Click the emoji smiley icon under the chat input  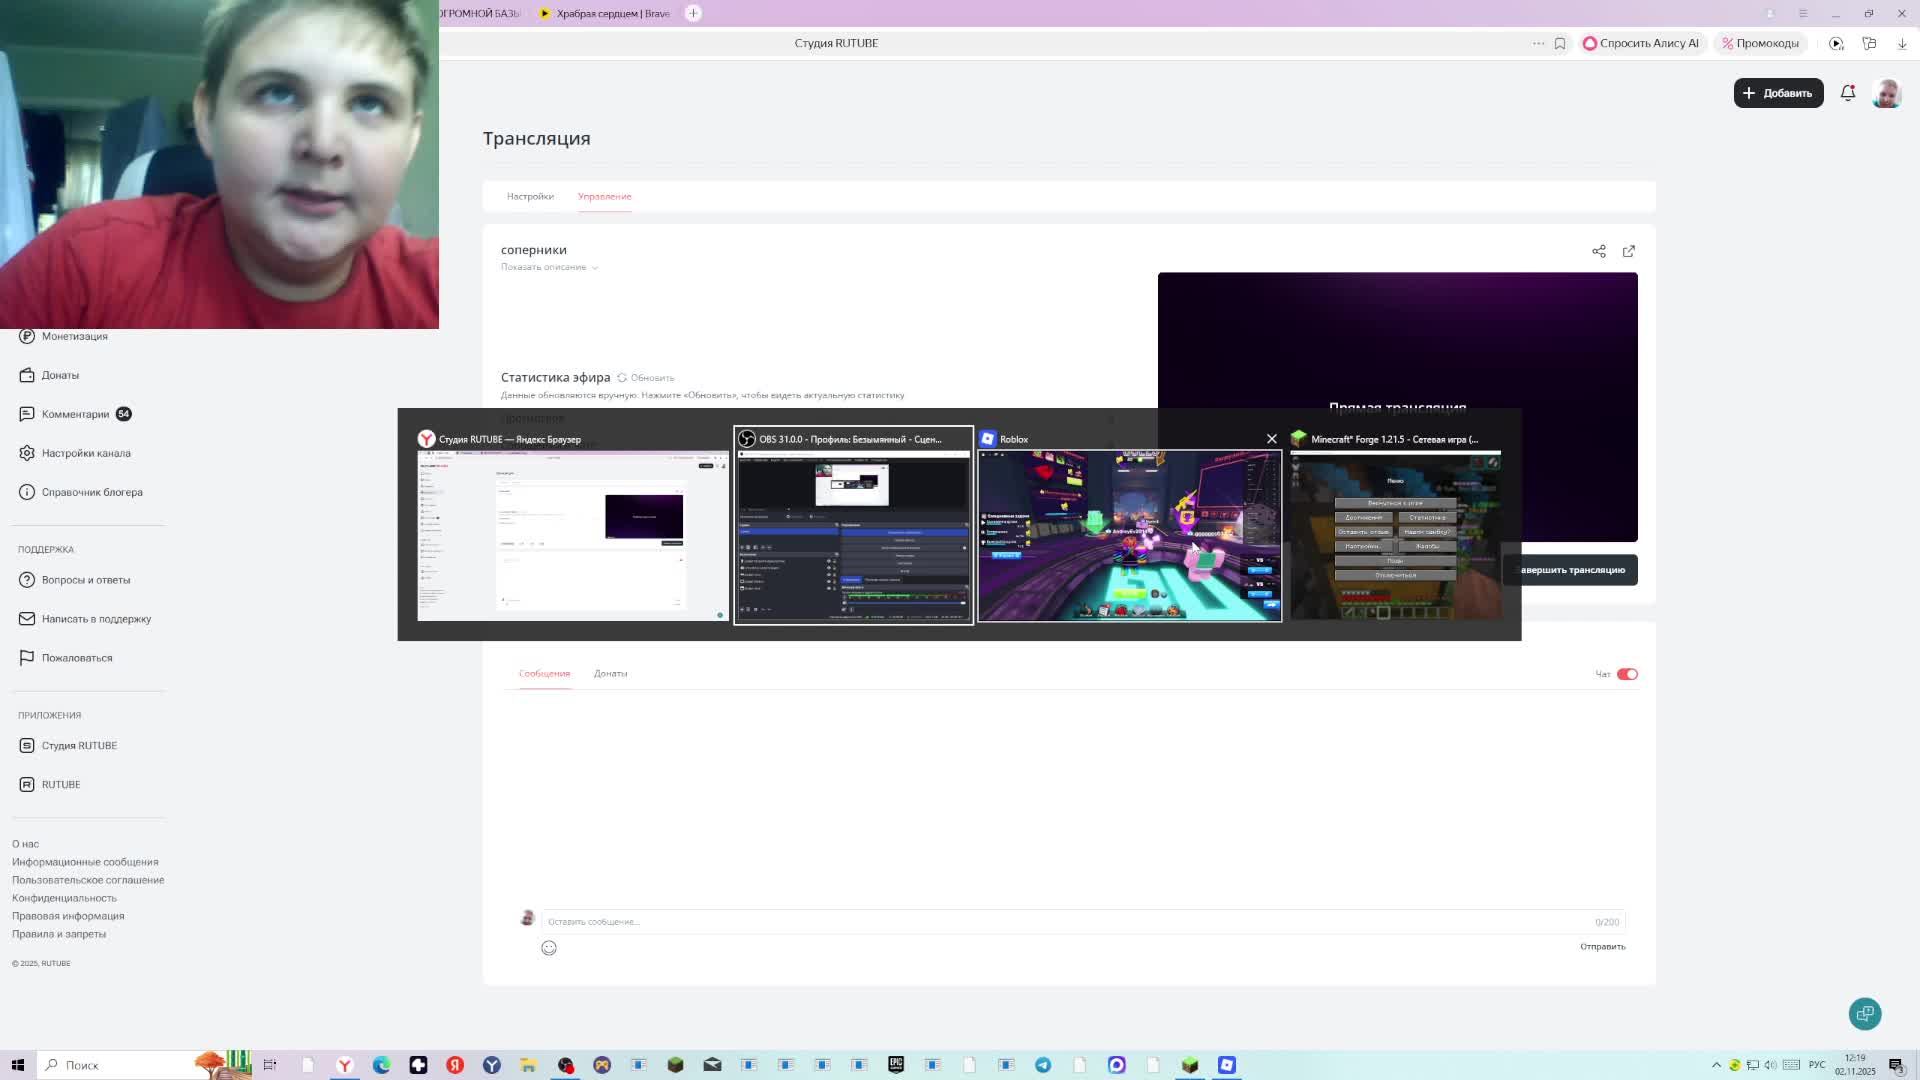pos(549,948)
